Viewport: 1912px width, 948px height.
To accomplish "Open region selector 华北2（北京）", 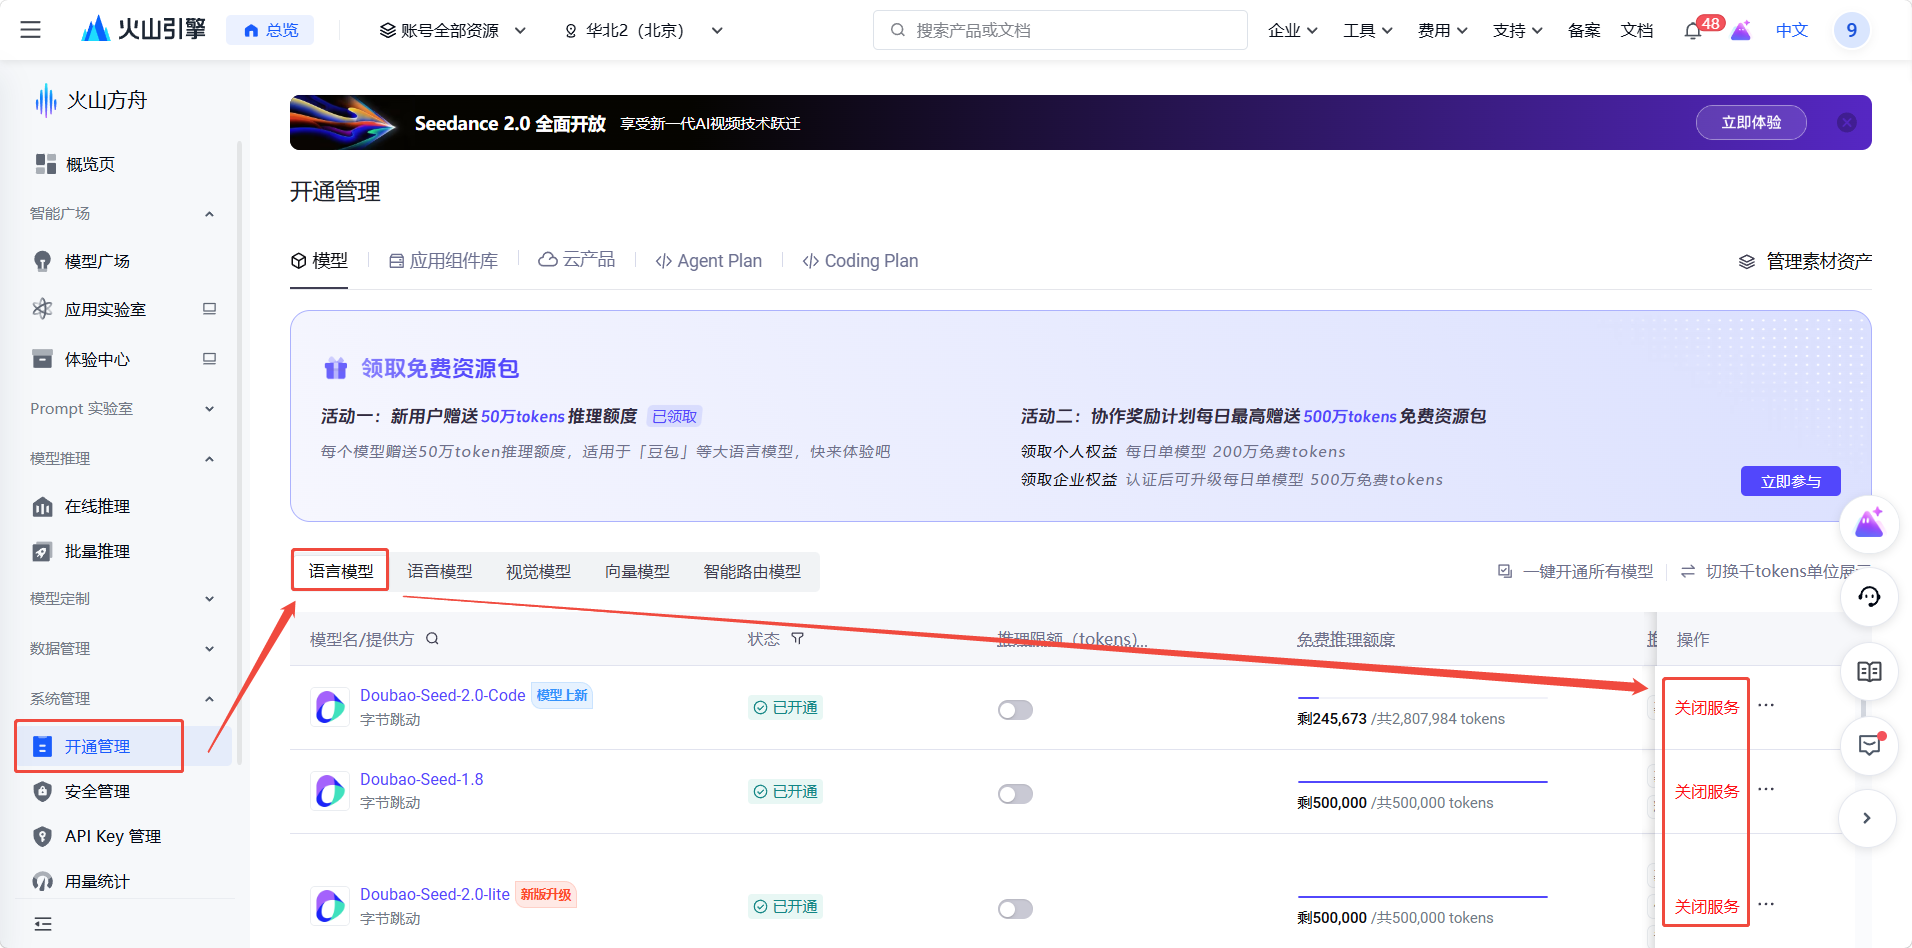I will click(x=643, y=31).
